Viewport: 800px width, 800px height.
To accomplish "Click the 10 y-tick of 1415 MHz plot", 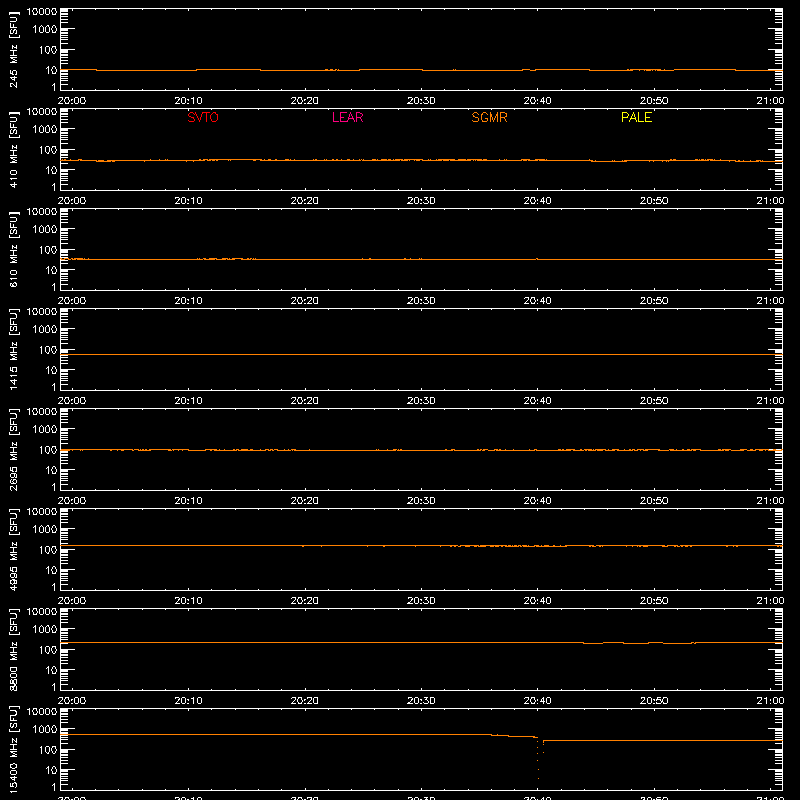I will point(51,370).
